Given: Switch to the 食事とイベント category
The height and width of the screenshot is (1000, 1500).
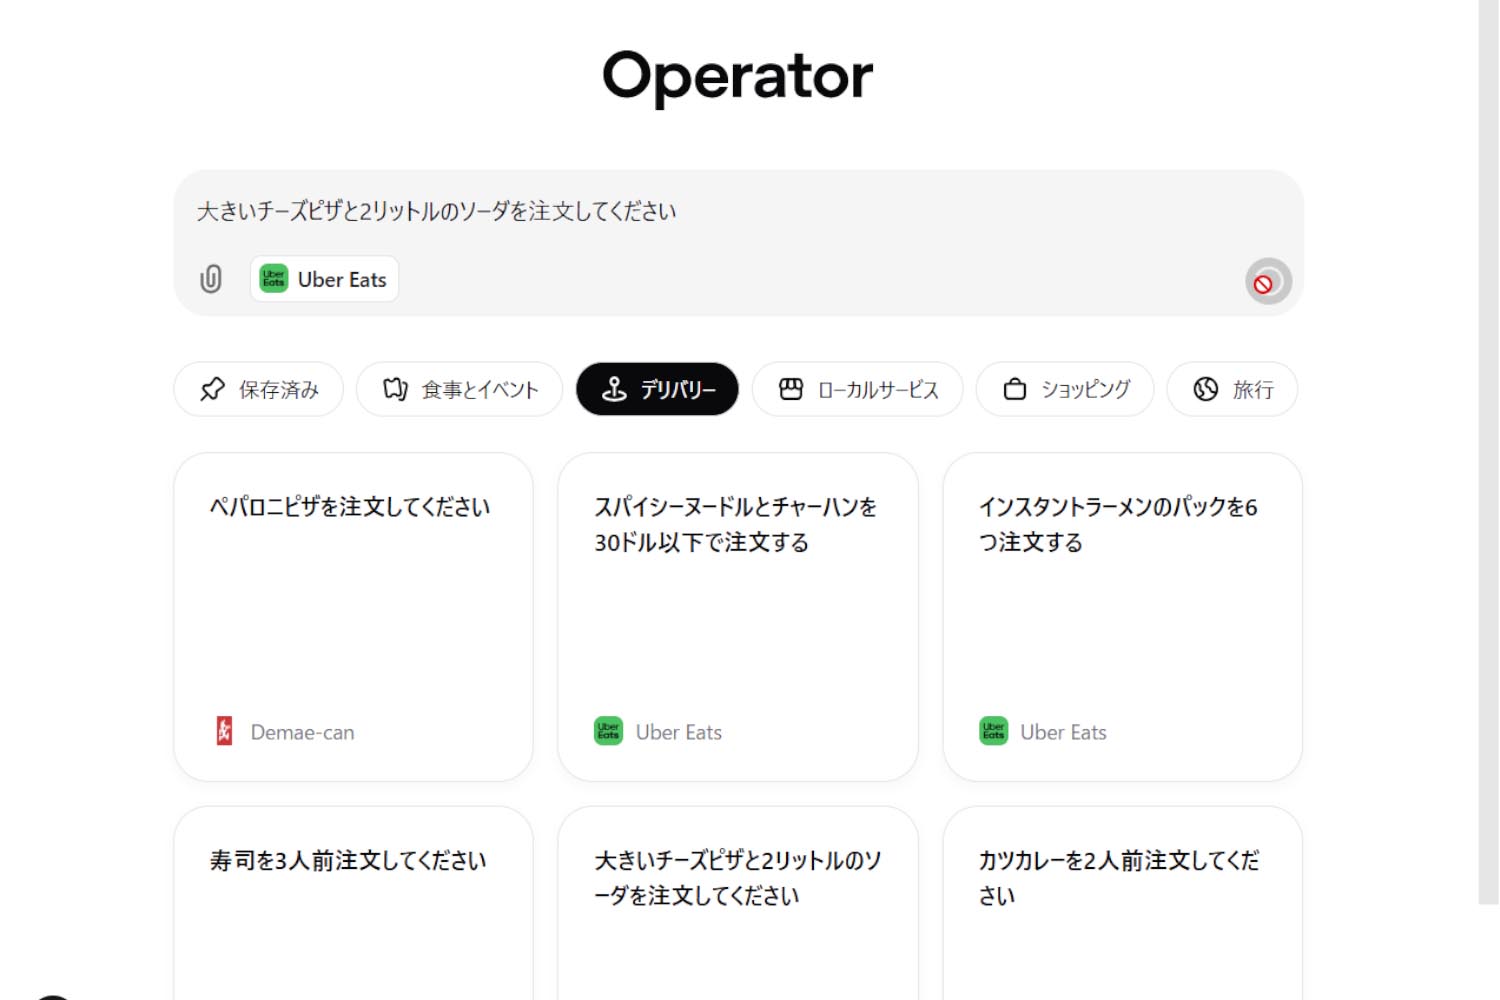Looking at the screenshot, I should click(459, 389).
